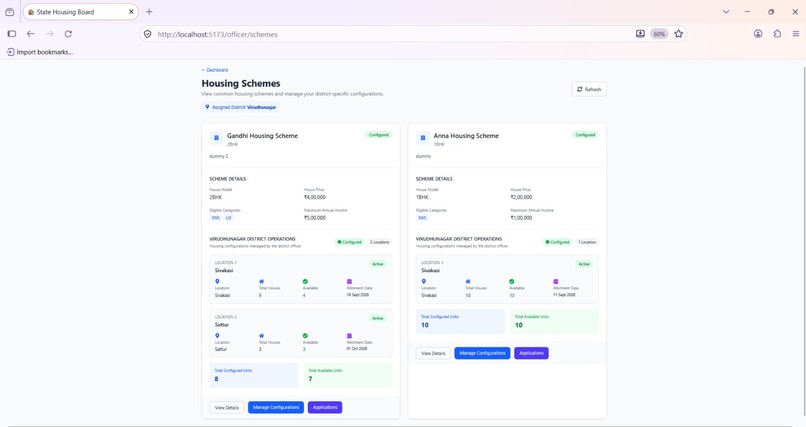The height and width of the screenshot is (427, 806).
Task: Click the Anna scheme price ₹2,00,000
Action: [521, 197]
